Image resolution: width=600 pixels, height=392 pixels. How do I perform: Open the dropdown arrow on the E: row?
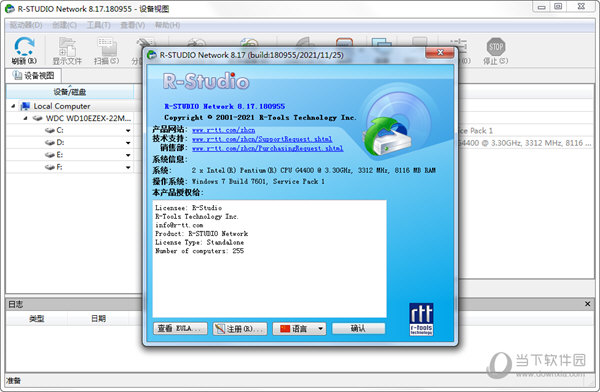coord(128,155)
